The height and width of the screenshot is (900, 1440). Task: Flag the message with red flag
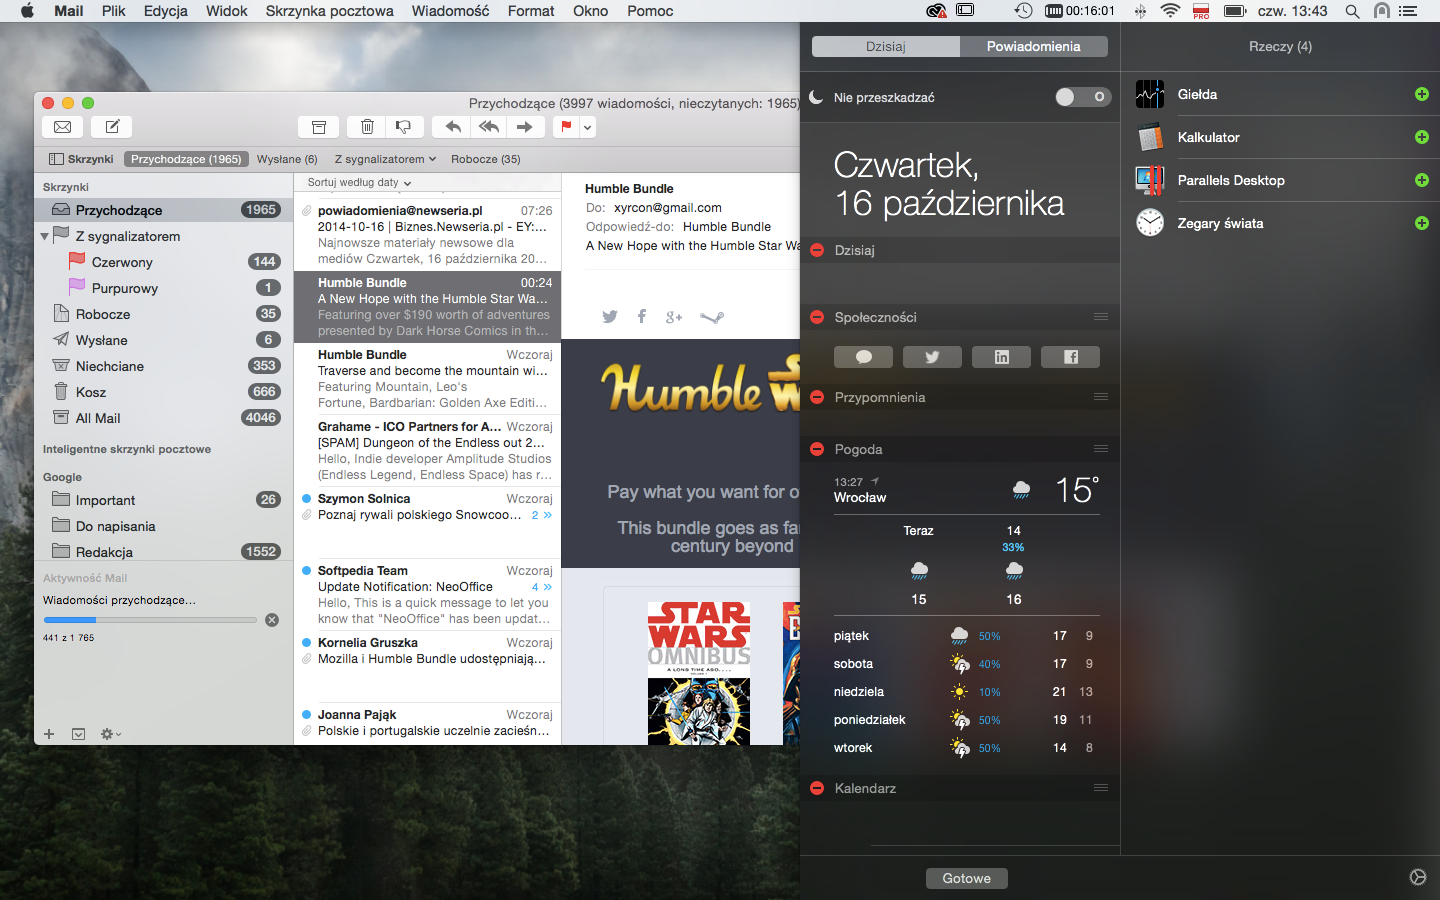[x=566, y=127]
